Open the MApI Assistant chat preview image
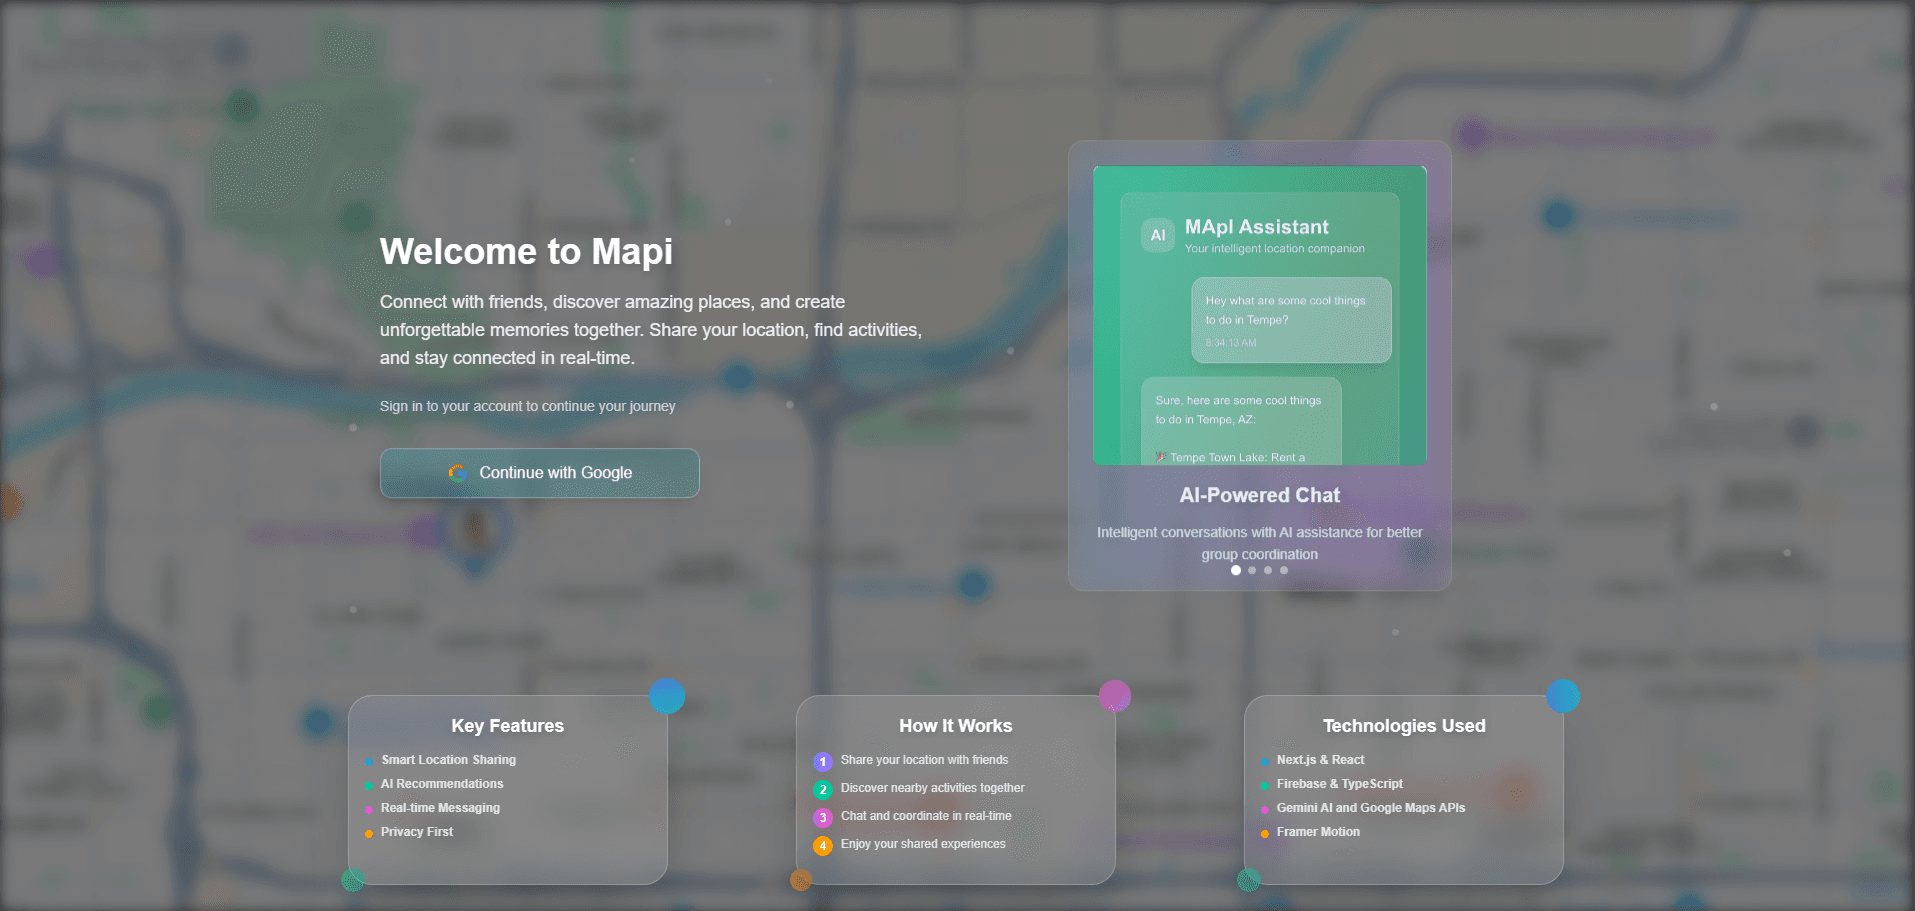Image resolution: width=1915 pixels, height=911 pixels. (1260, 315)
